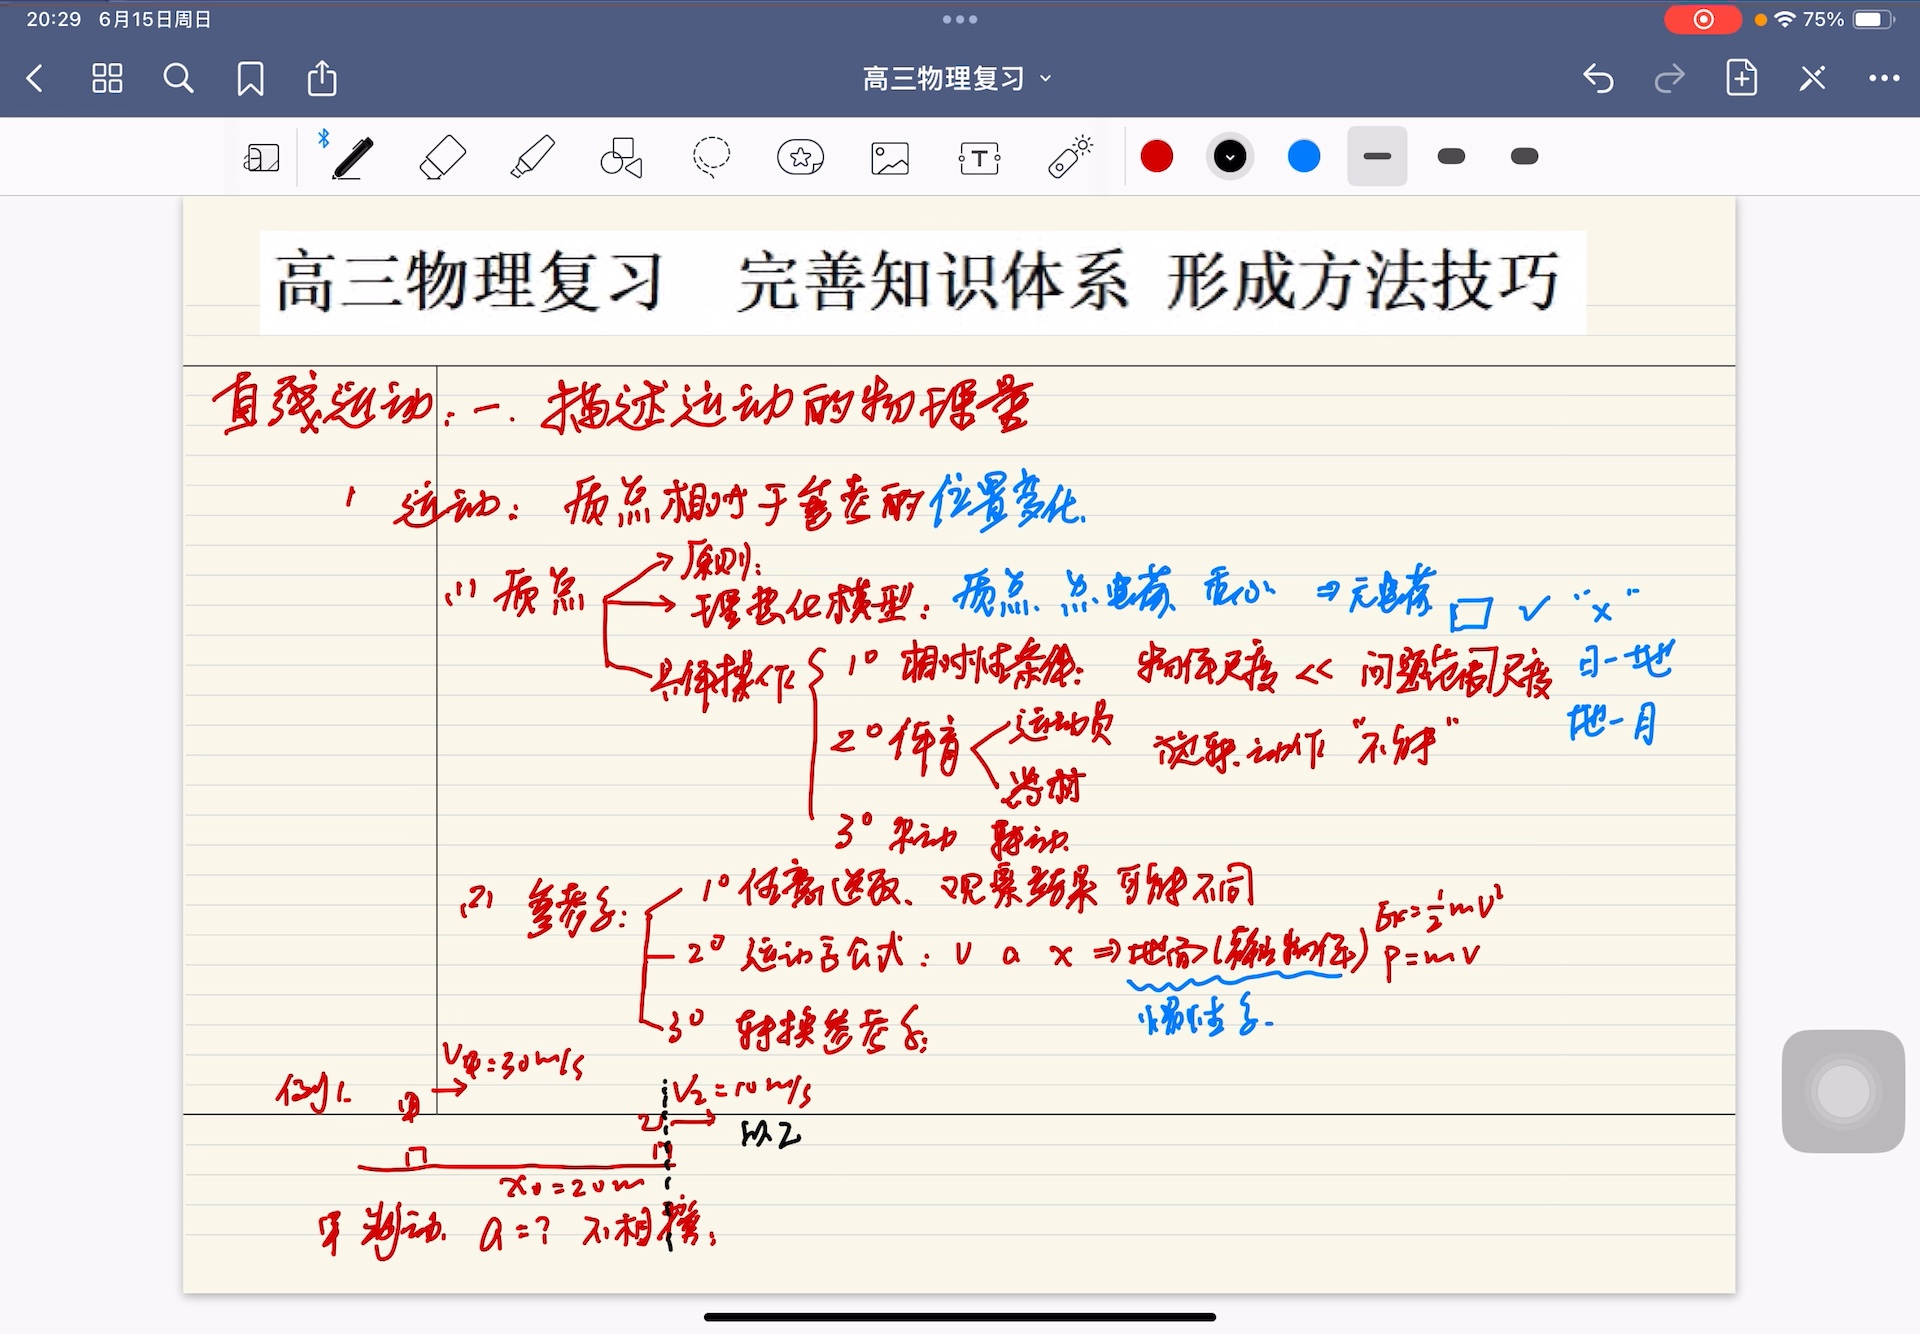The height and width of the screenshot is (1334, 1920).
Task: Activate the Lasso selection tool
Action: pos(711,158)
